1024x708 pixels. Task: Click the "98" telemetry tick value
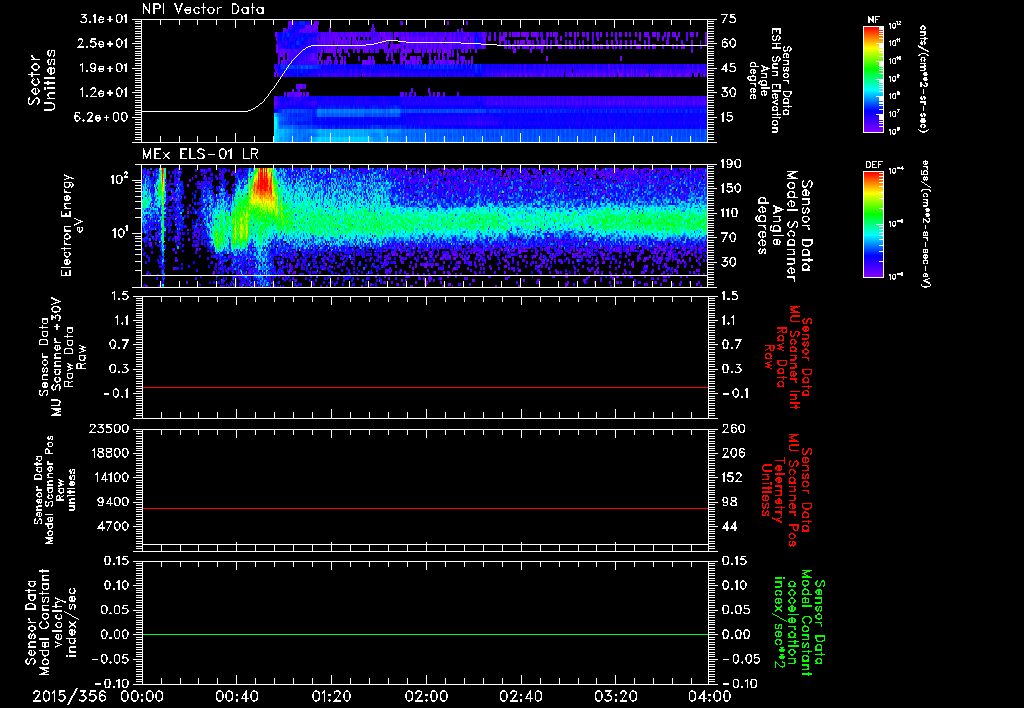[x=729, y=502]
